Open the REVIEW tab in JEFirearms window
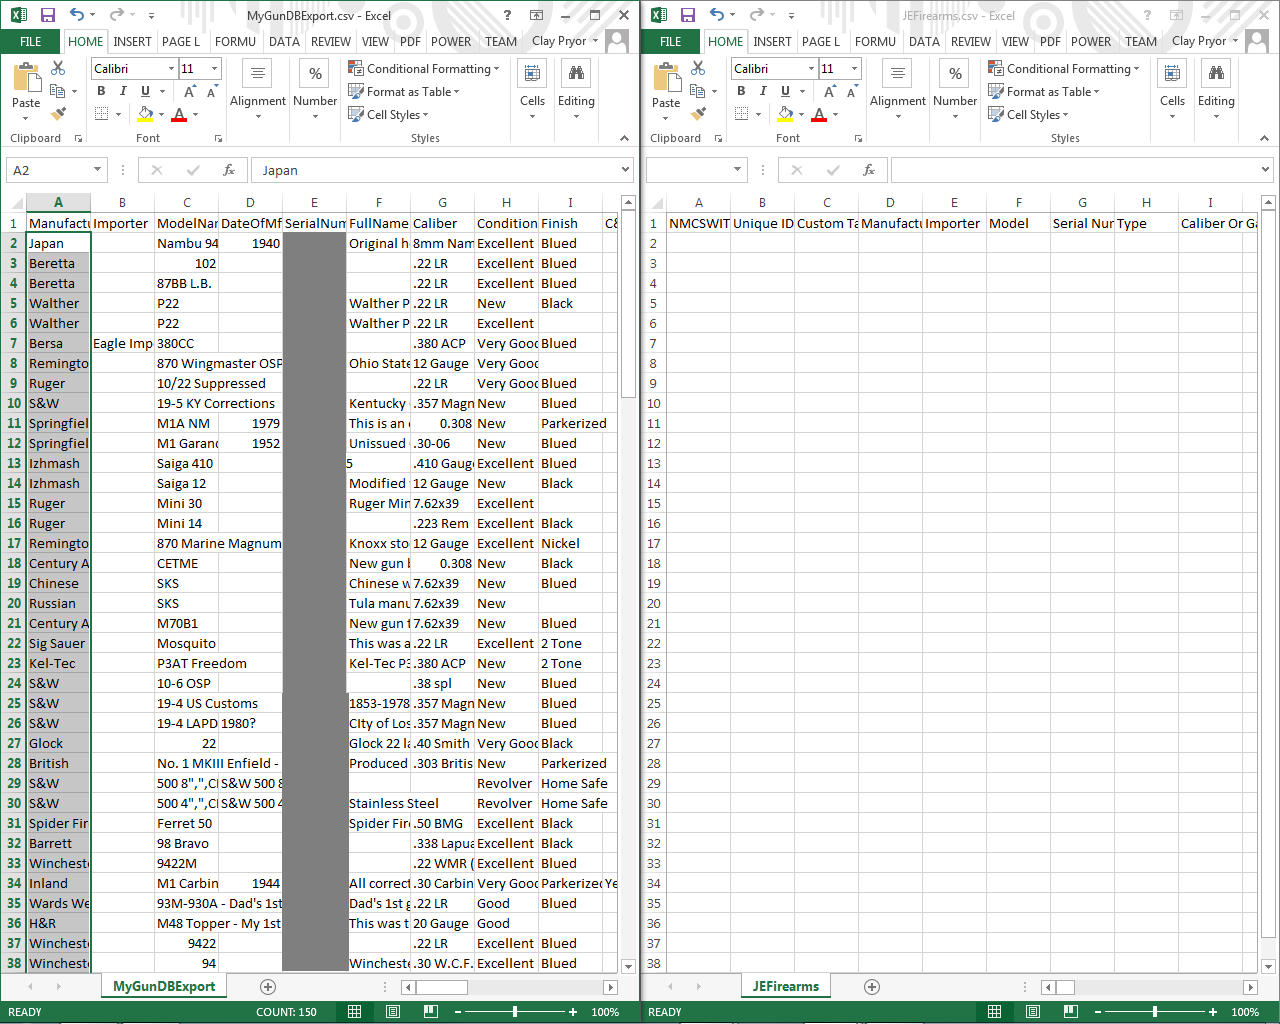 coord(970,42)
